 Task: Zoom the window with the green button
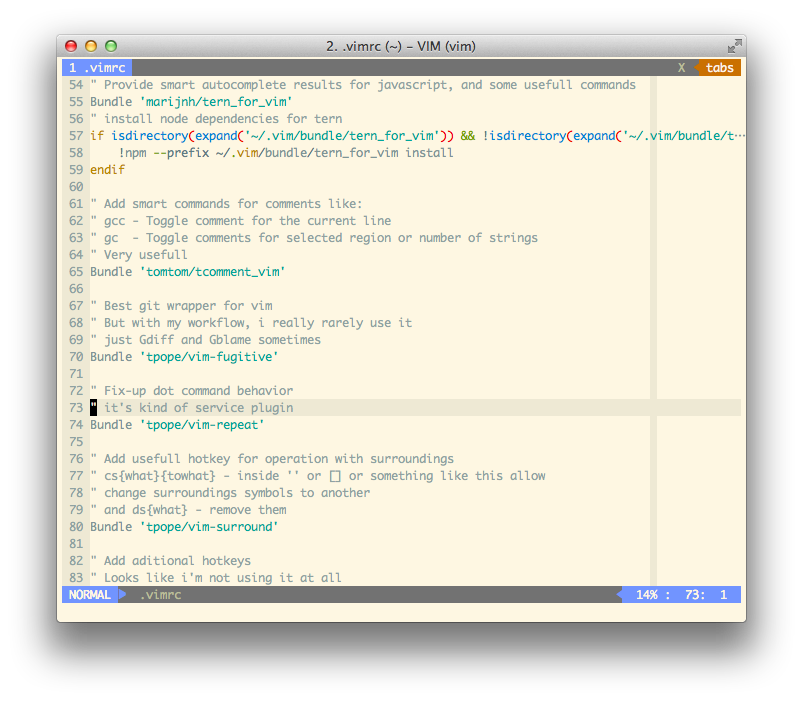pyautogui.click(x=111, y=46)
